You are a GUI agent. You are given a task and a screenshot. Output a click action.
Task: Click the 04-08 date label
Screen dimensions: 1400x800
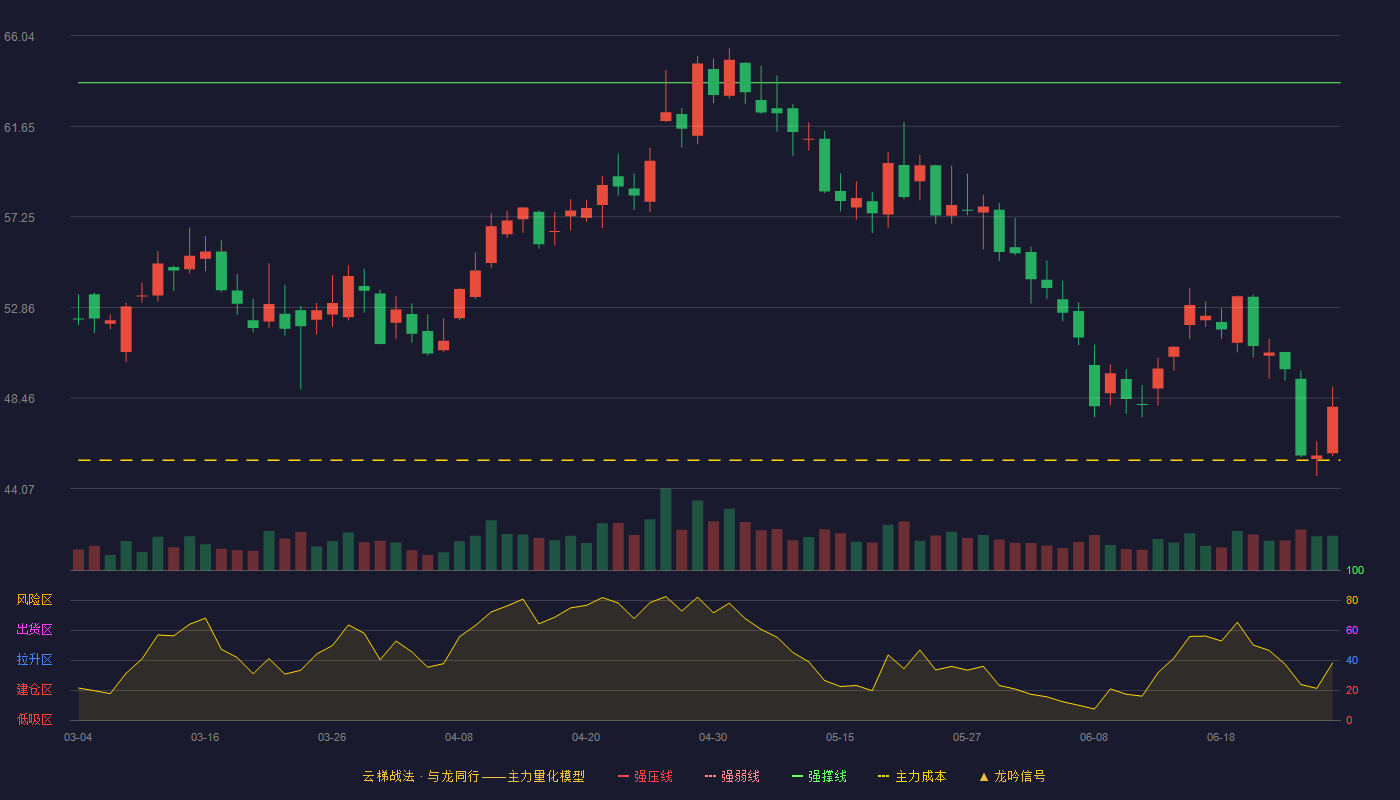(459, 737)
